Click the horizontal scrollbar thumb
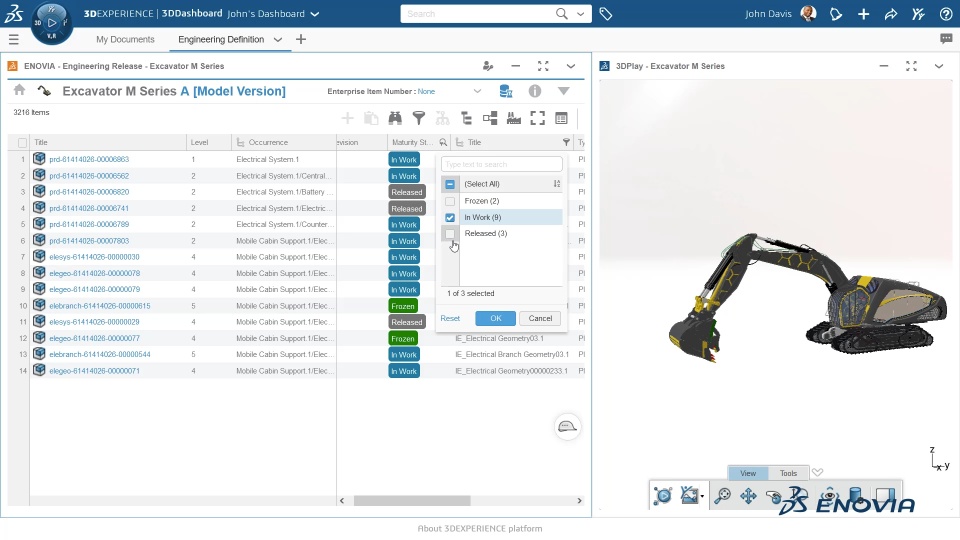The image size is (960, 540). click(412, 501)
